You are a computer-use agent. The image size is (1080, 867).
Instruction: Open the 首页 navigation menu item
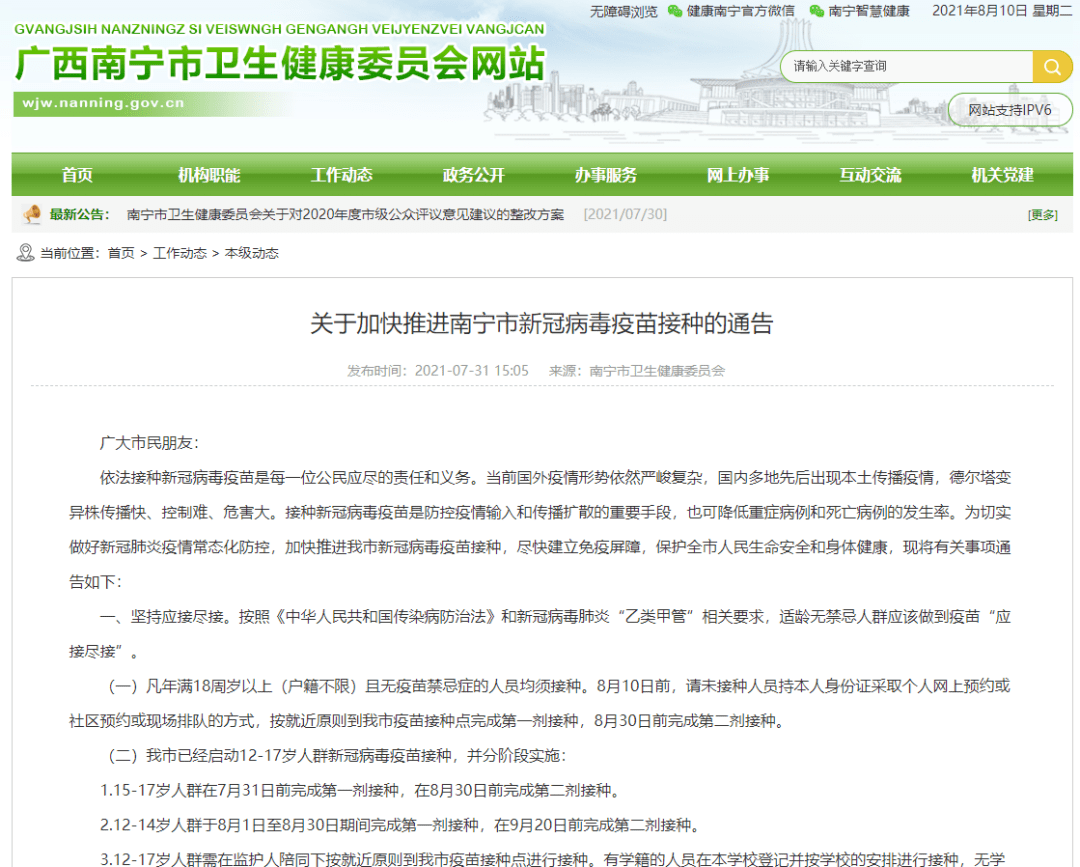click(77, 175)
